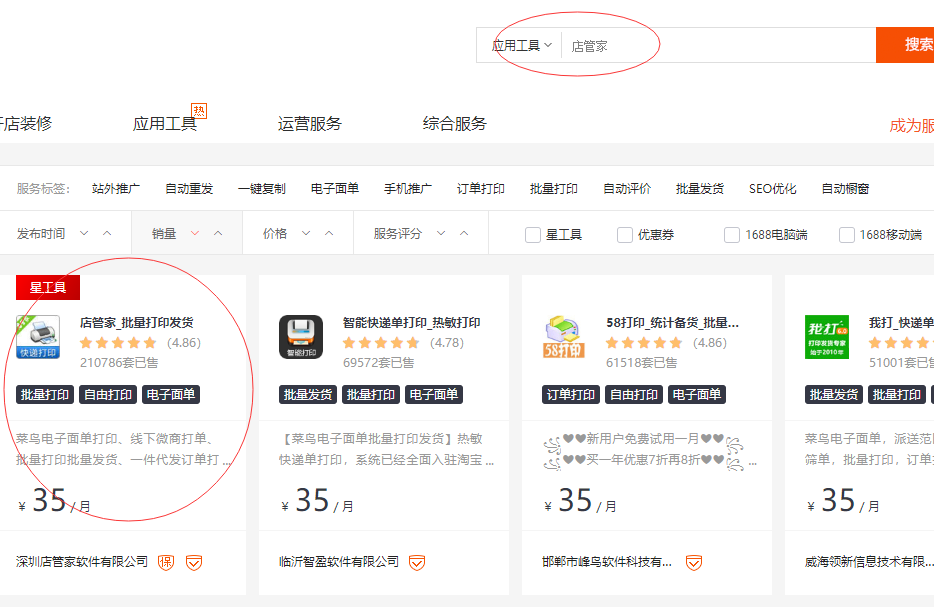Sort 服务评分 ascending with up arrow
The width and height of the screenshot is (934, 607).
[464, 234]
